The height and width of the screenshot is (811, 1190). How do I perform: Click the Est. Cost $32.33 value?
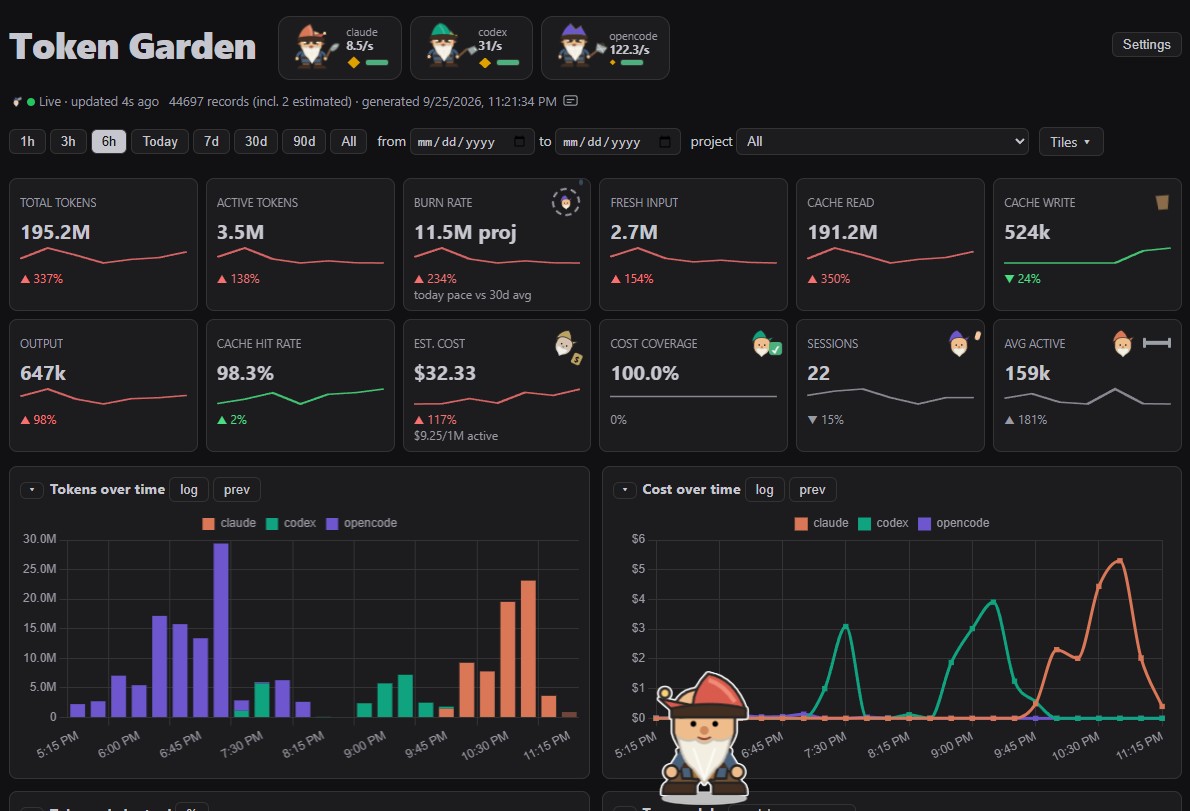point(445,373)
